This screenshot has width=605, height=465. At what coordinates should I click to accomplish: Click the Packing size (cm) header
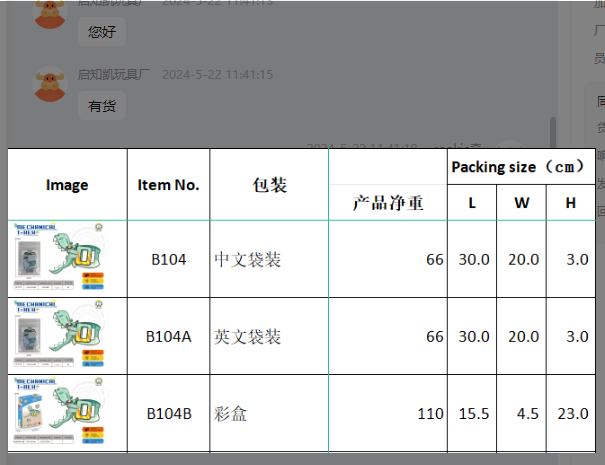coord(518,167)
